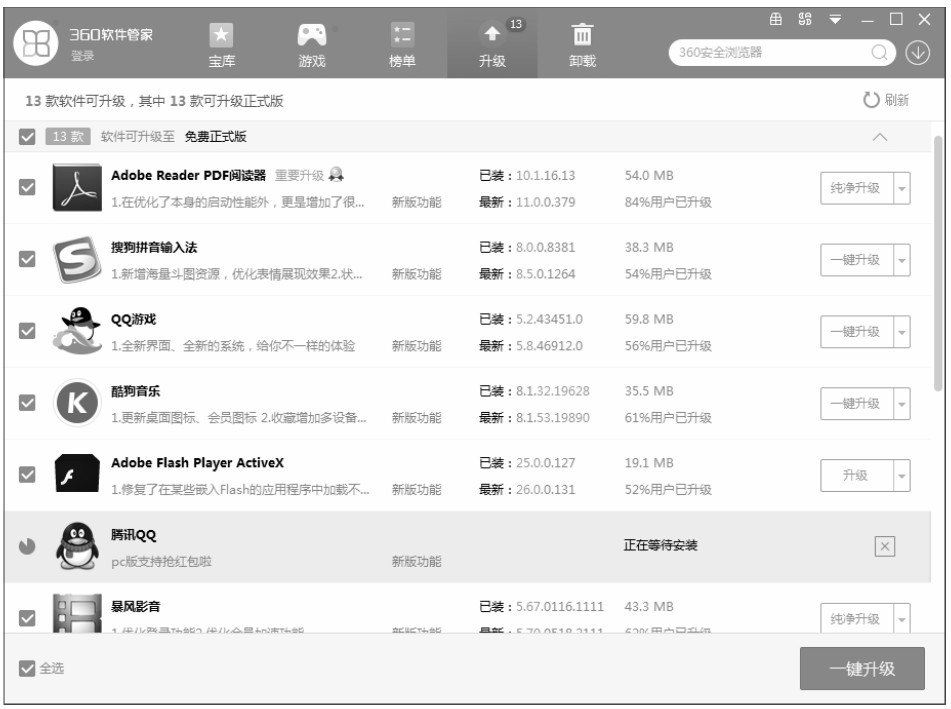Click the bottom 一键升级 upgrade-all button
Screen dimensions: 951x709
click(862, 668)
